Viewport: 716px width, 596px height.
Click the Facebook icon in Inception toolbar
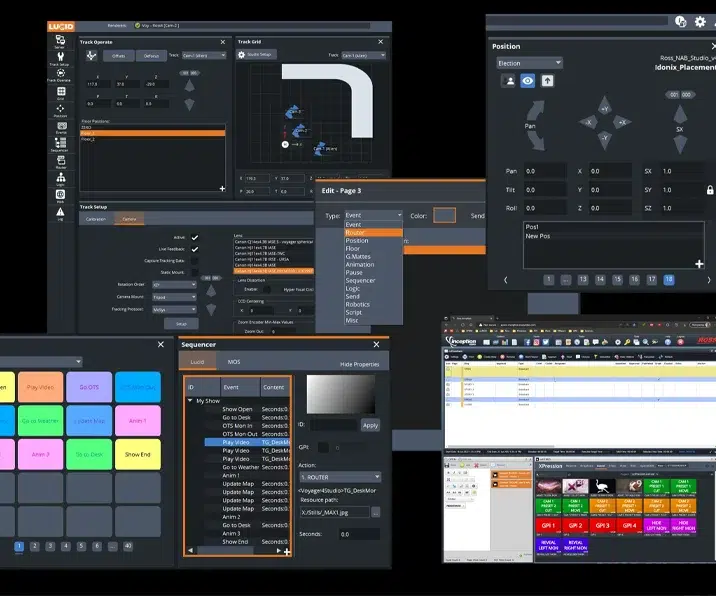pyautogui.click(x=527, y=342)
